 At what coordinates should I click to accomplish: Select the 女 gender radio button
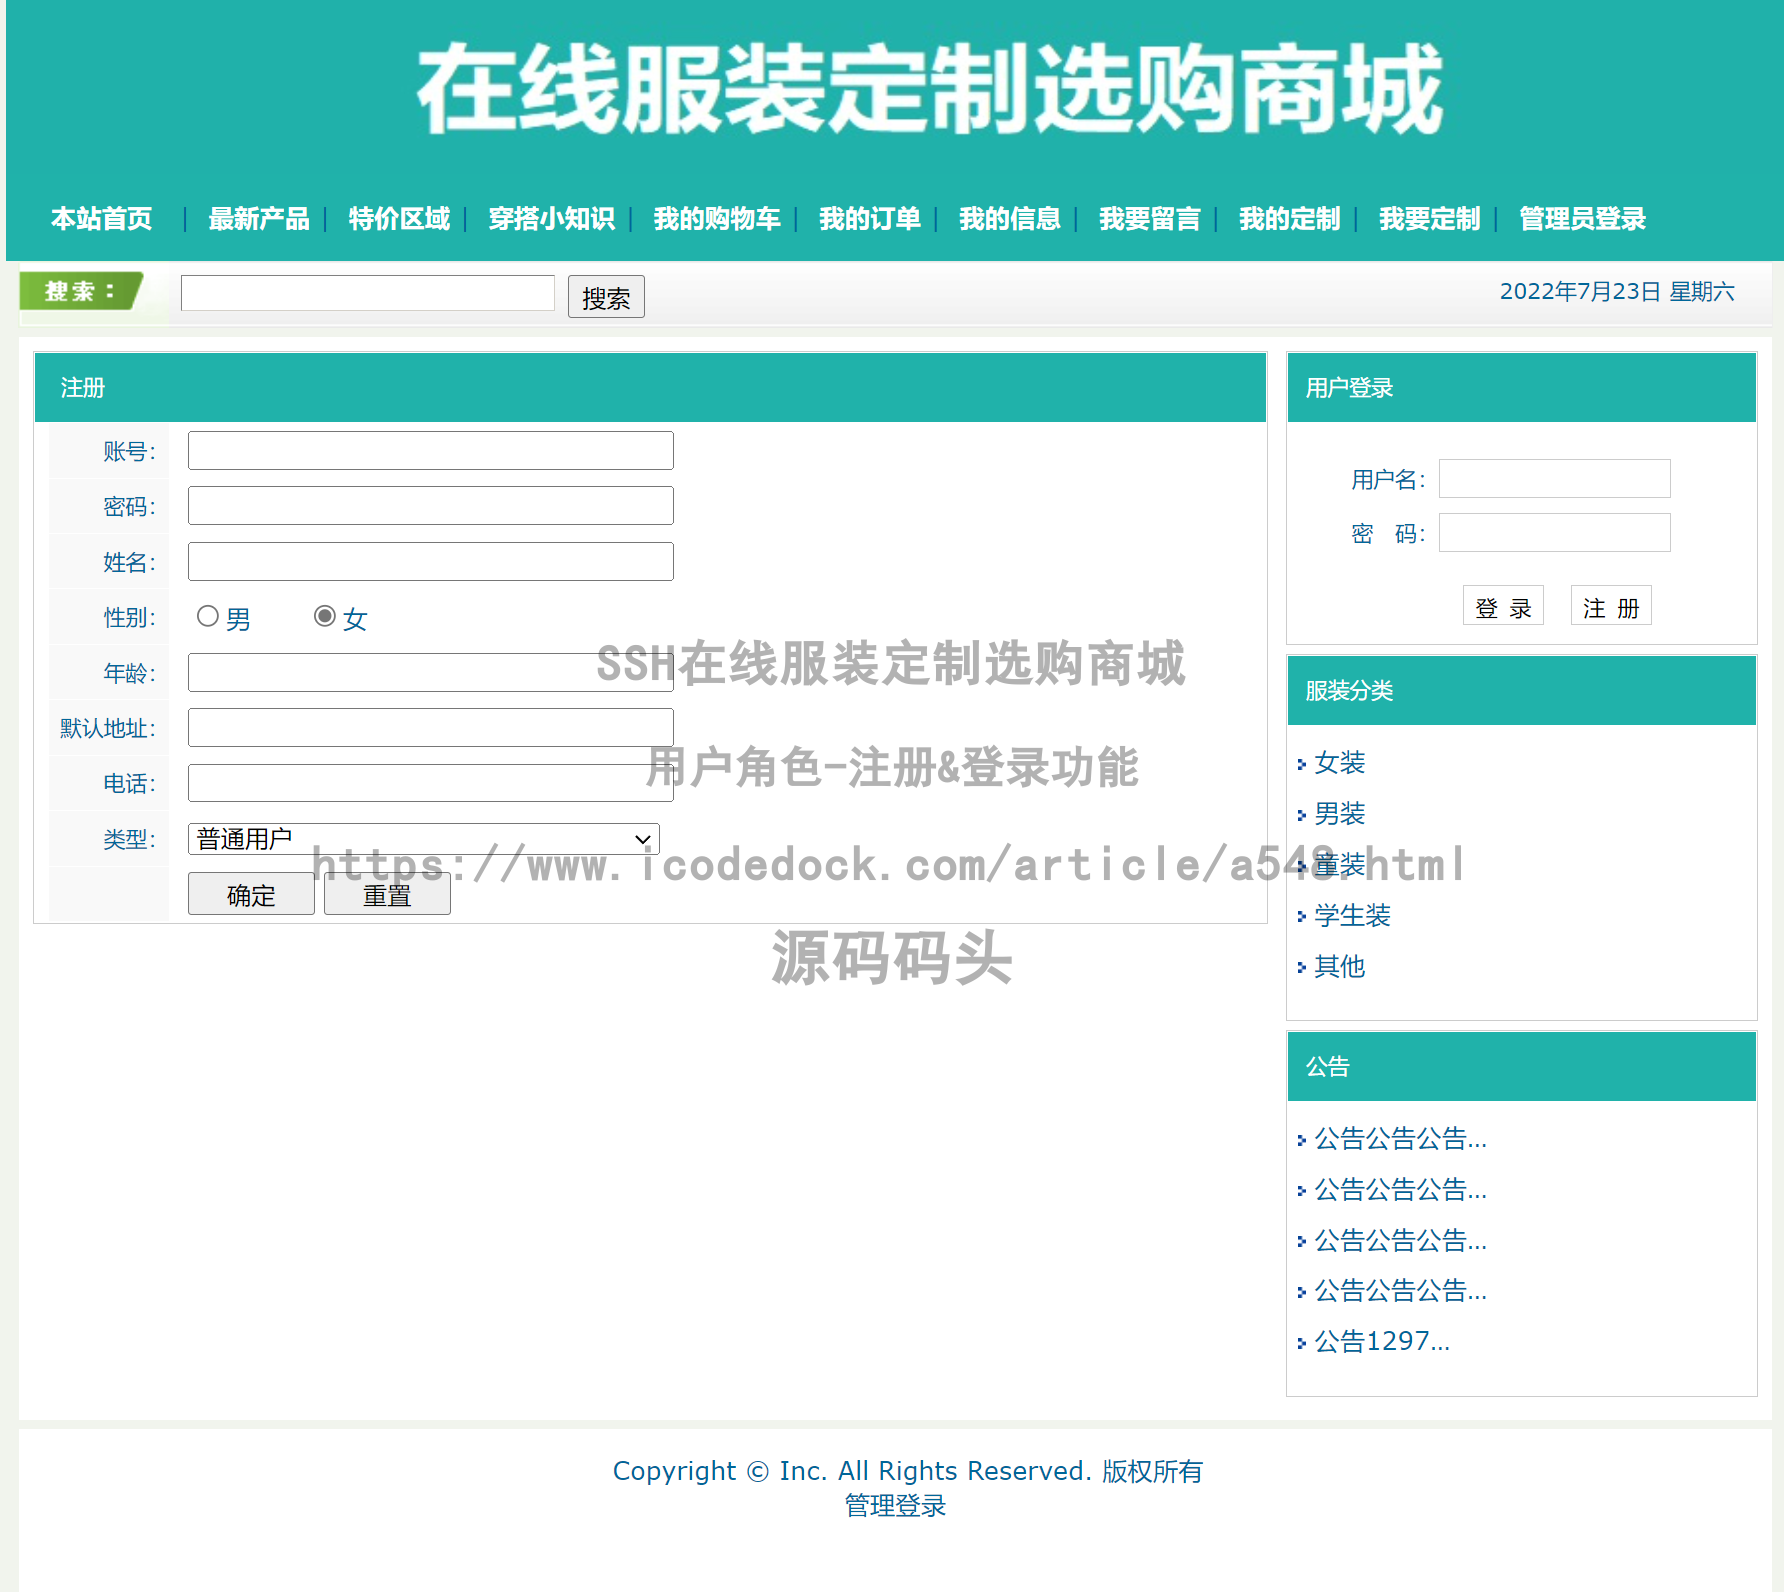(324, 617)
